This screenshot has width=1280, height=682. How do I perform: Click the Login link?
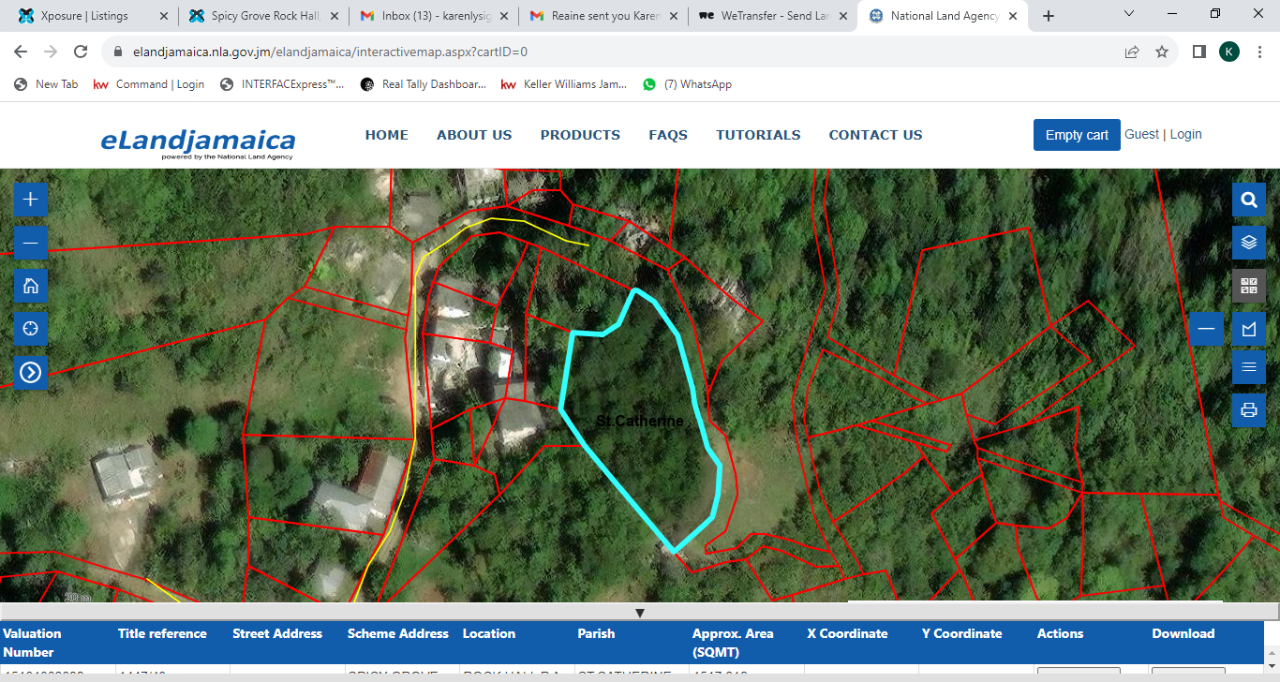[x=1186, y=134]
